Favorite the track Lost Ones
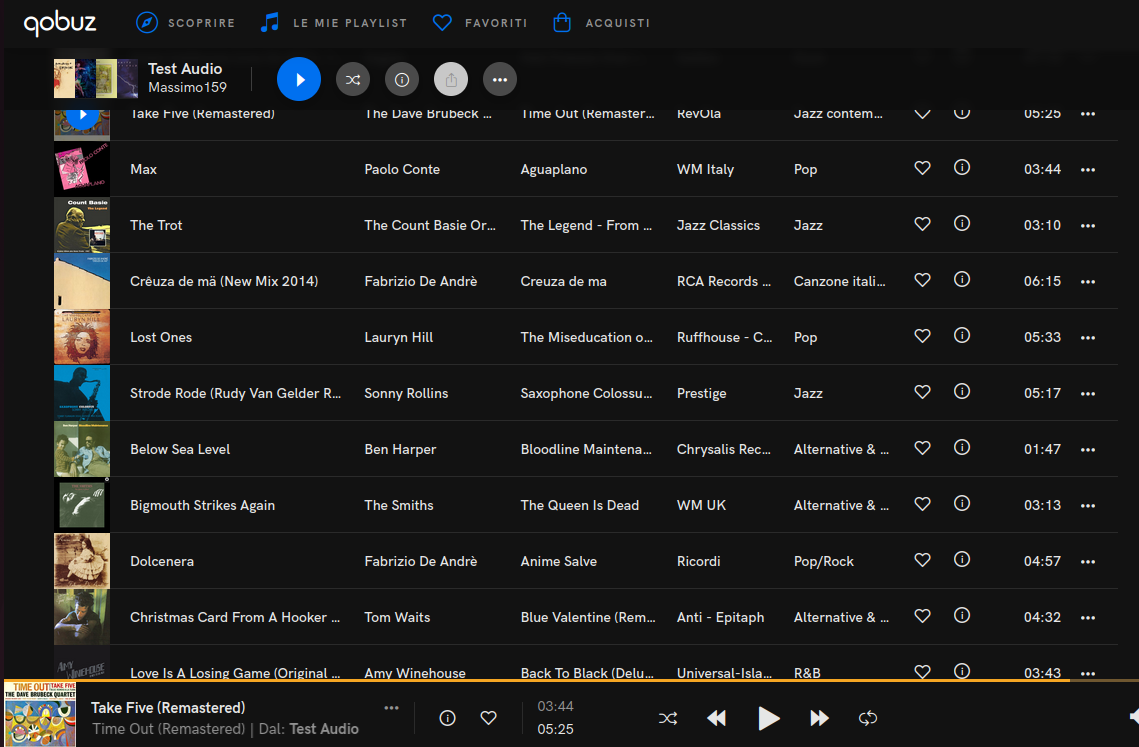1139x747 pixels. (923, 336)
